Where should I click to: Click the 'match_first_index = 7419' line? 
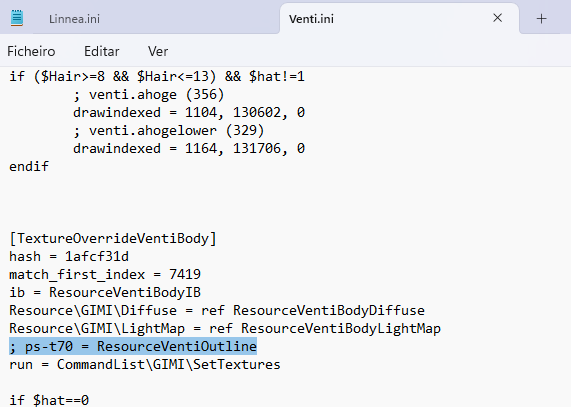[x=105, y=274]
